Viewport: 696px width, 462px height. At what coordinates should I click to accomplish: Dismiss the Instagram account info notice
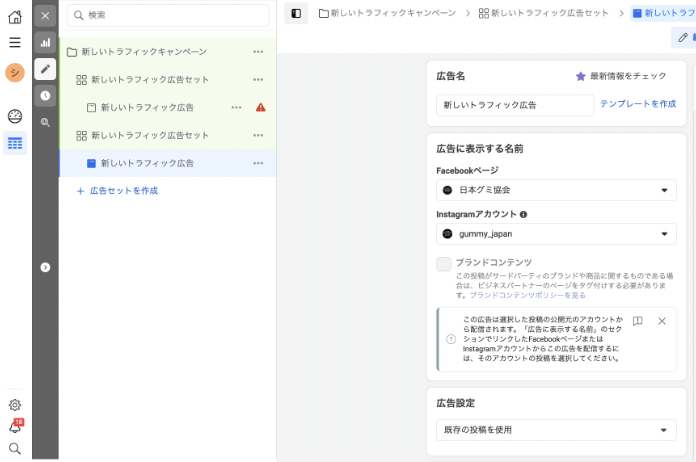pyautogui.click(x=662, y=321)
